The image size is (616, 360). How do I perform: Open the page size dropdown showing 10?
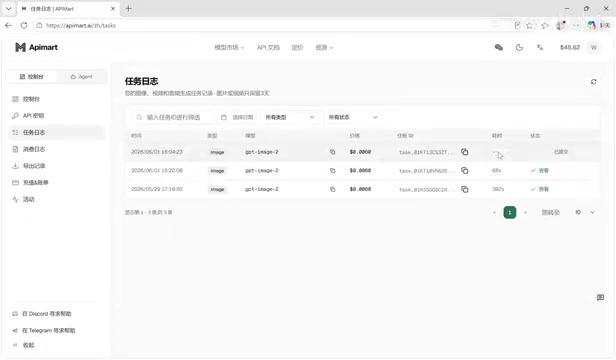coord(585,212)
